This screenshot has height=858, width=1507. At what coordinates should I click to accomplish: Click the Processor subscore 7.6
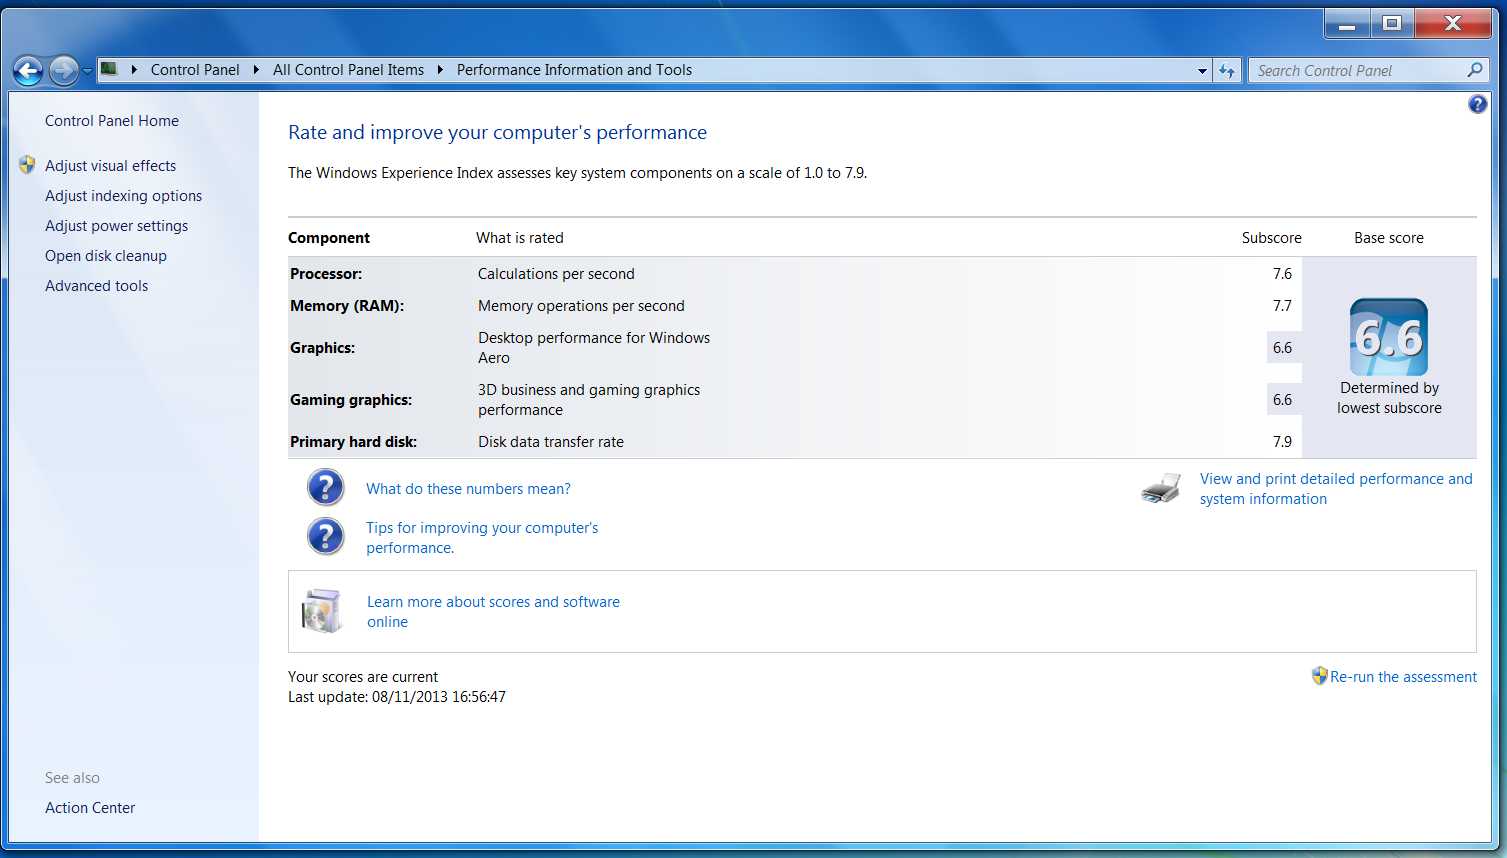[1282, 274]
